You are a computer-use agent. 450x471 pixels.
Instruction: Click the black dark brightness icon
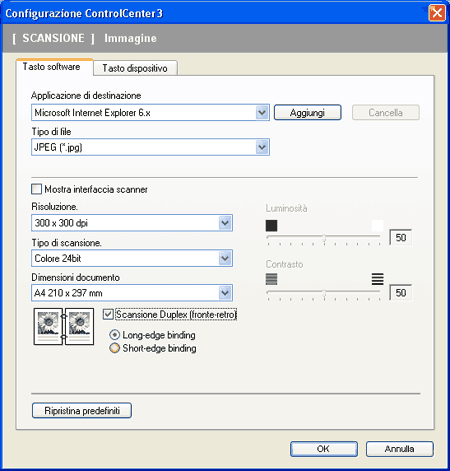pos(271,226)
